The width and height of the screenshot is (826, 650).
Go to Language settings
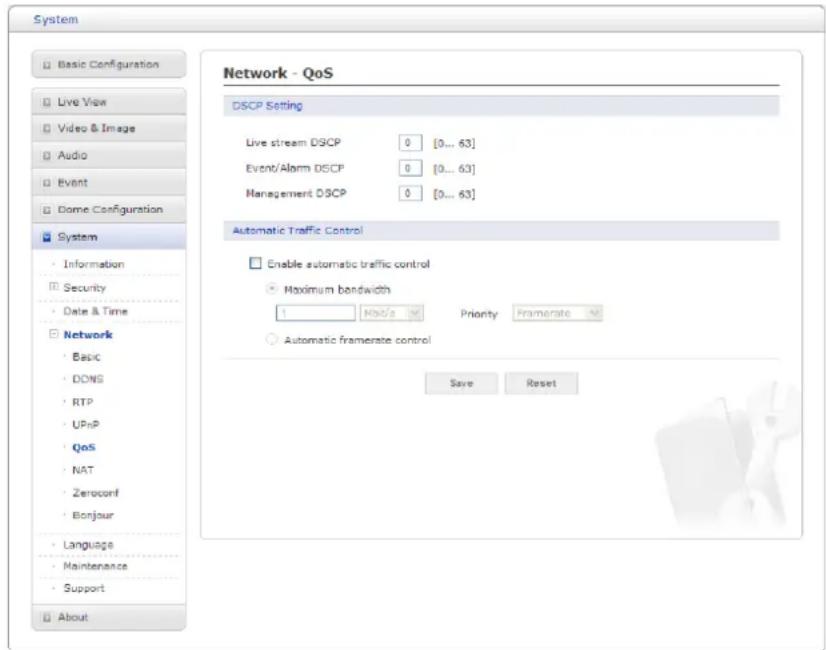[x=88, y=545]
